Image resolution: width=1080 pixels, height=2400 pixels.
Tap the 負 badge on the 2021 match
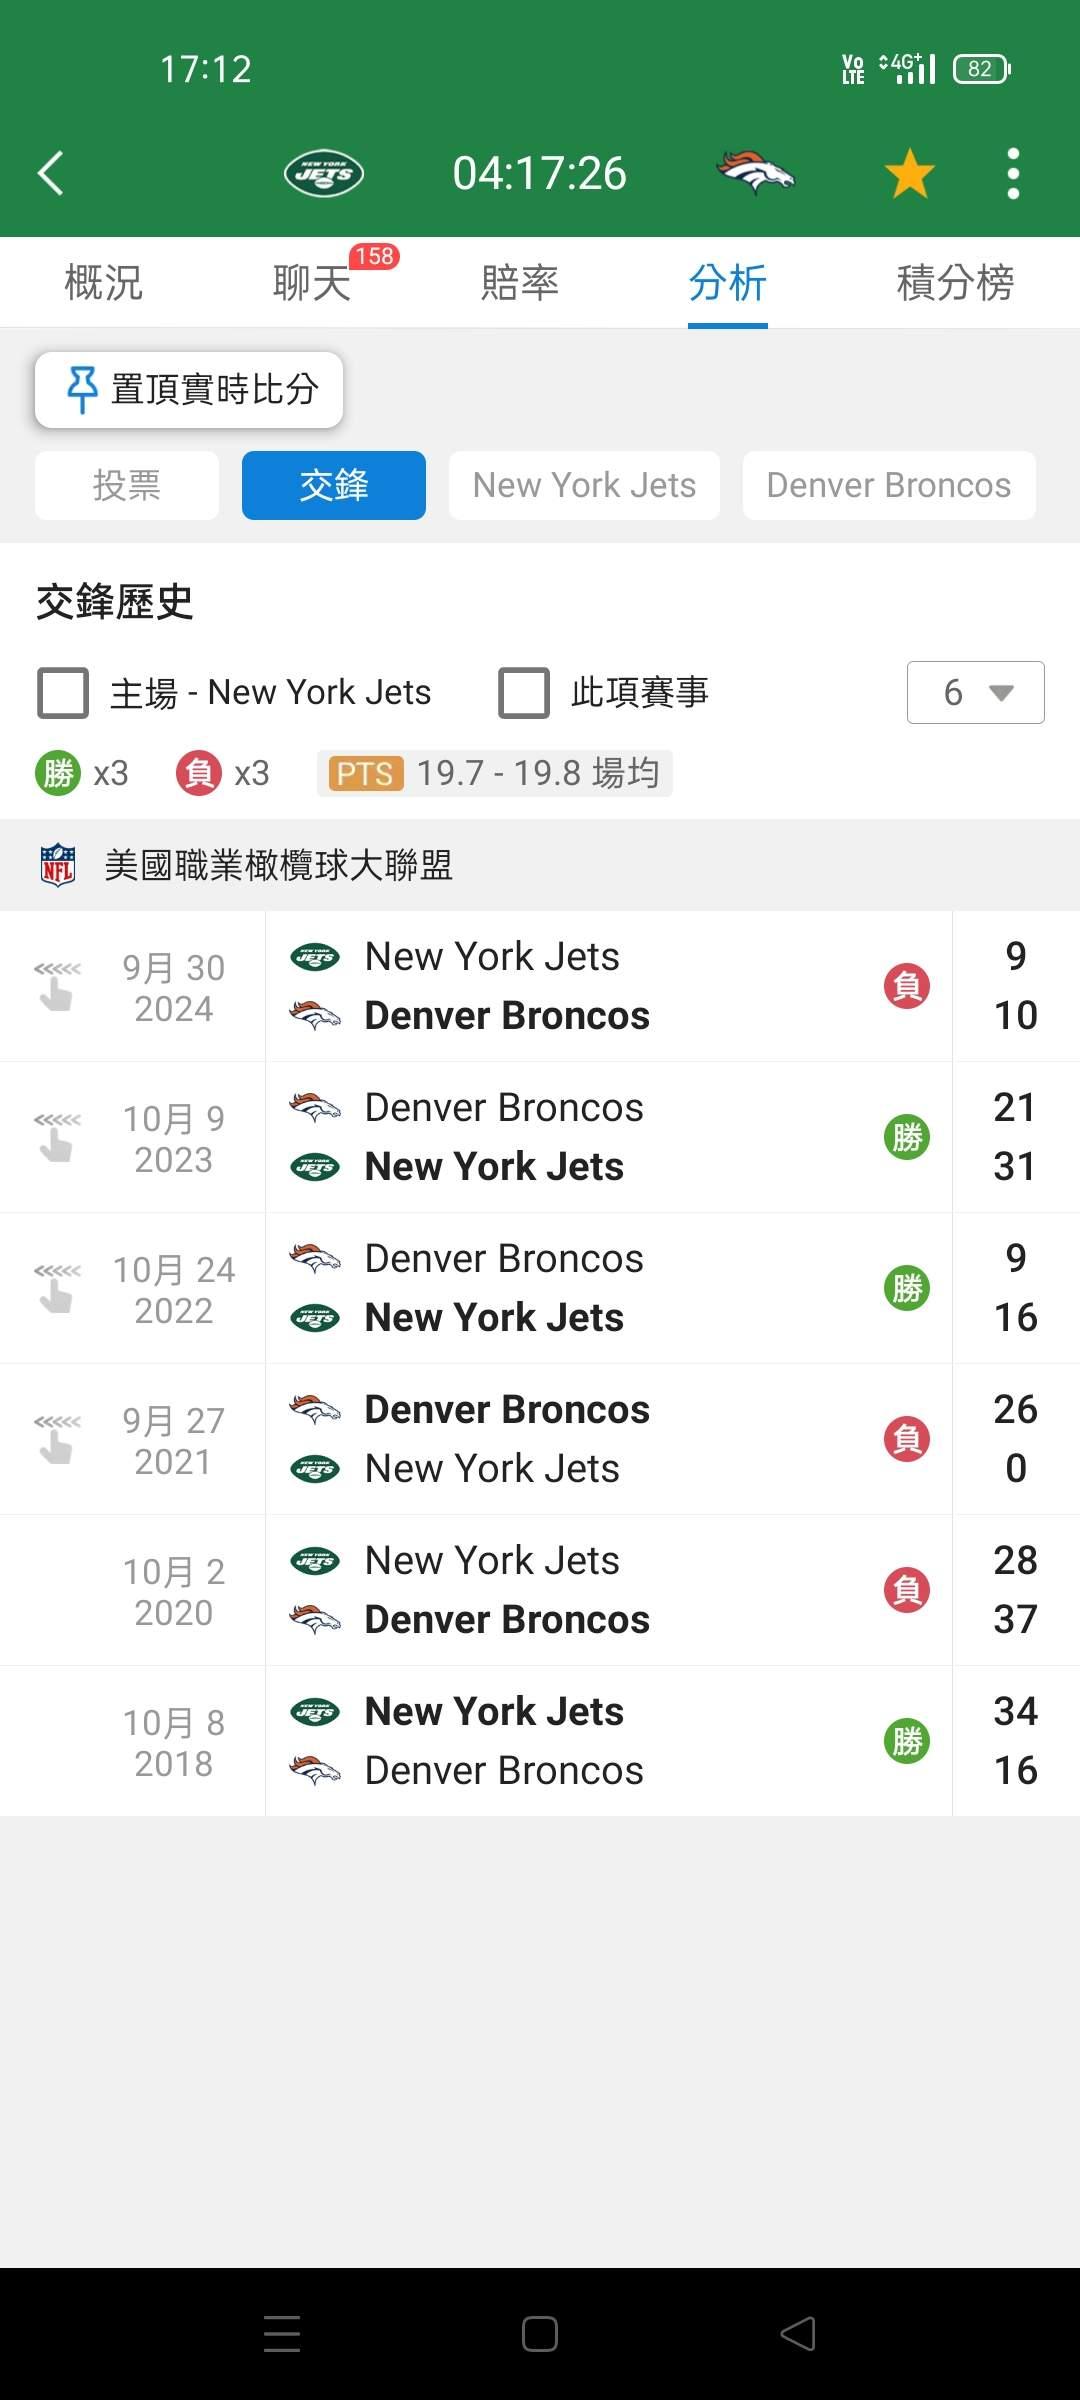pos(906,1439)
